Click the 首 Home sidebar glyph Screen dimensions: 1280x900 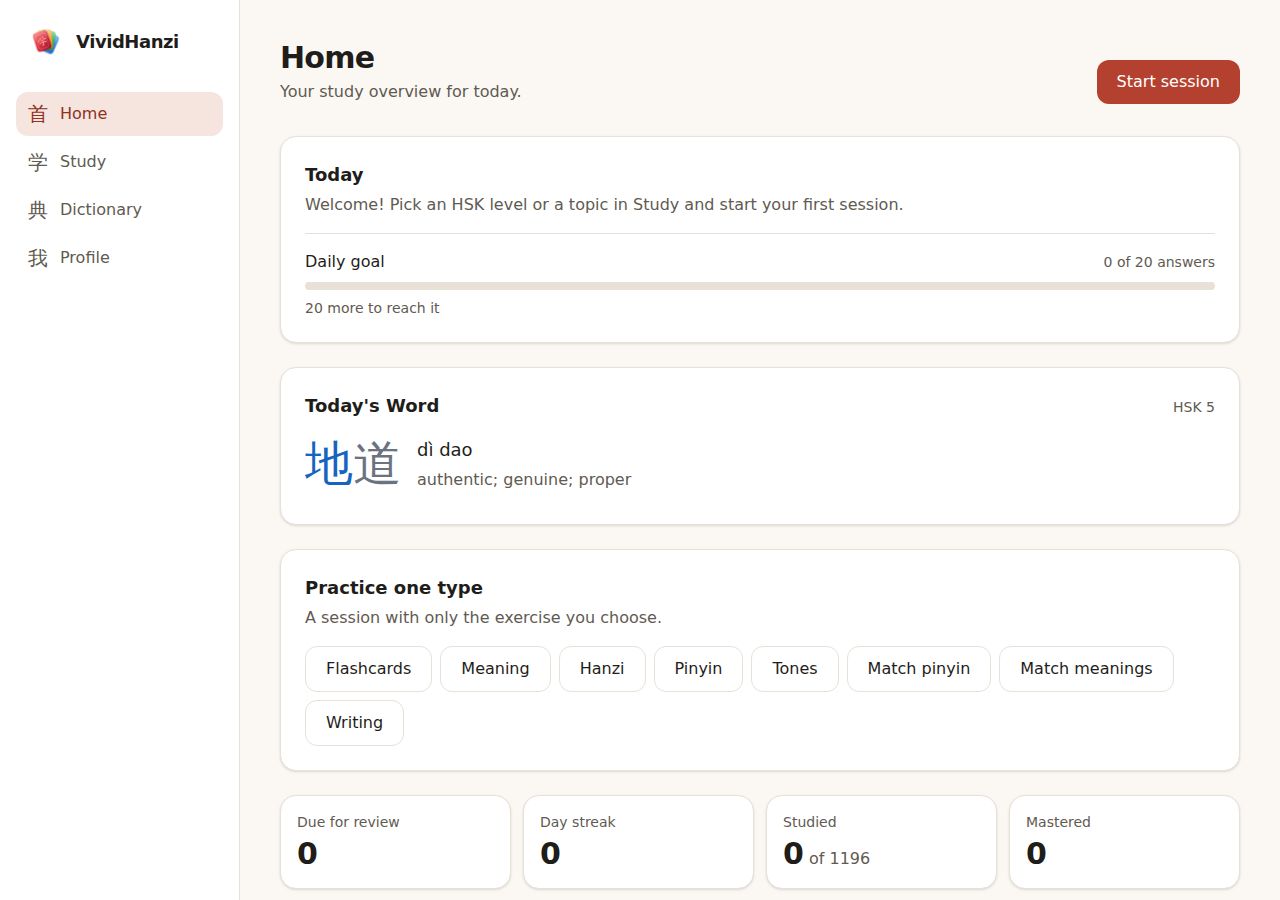(x=38, y=114)
